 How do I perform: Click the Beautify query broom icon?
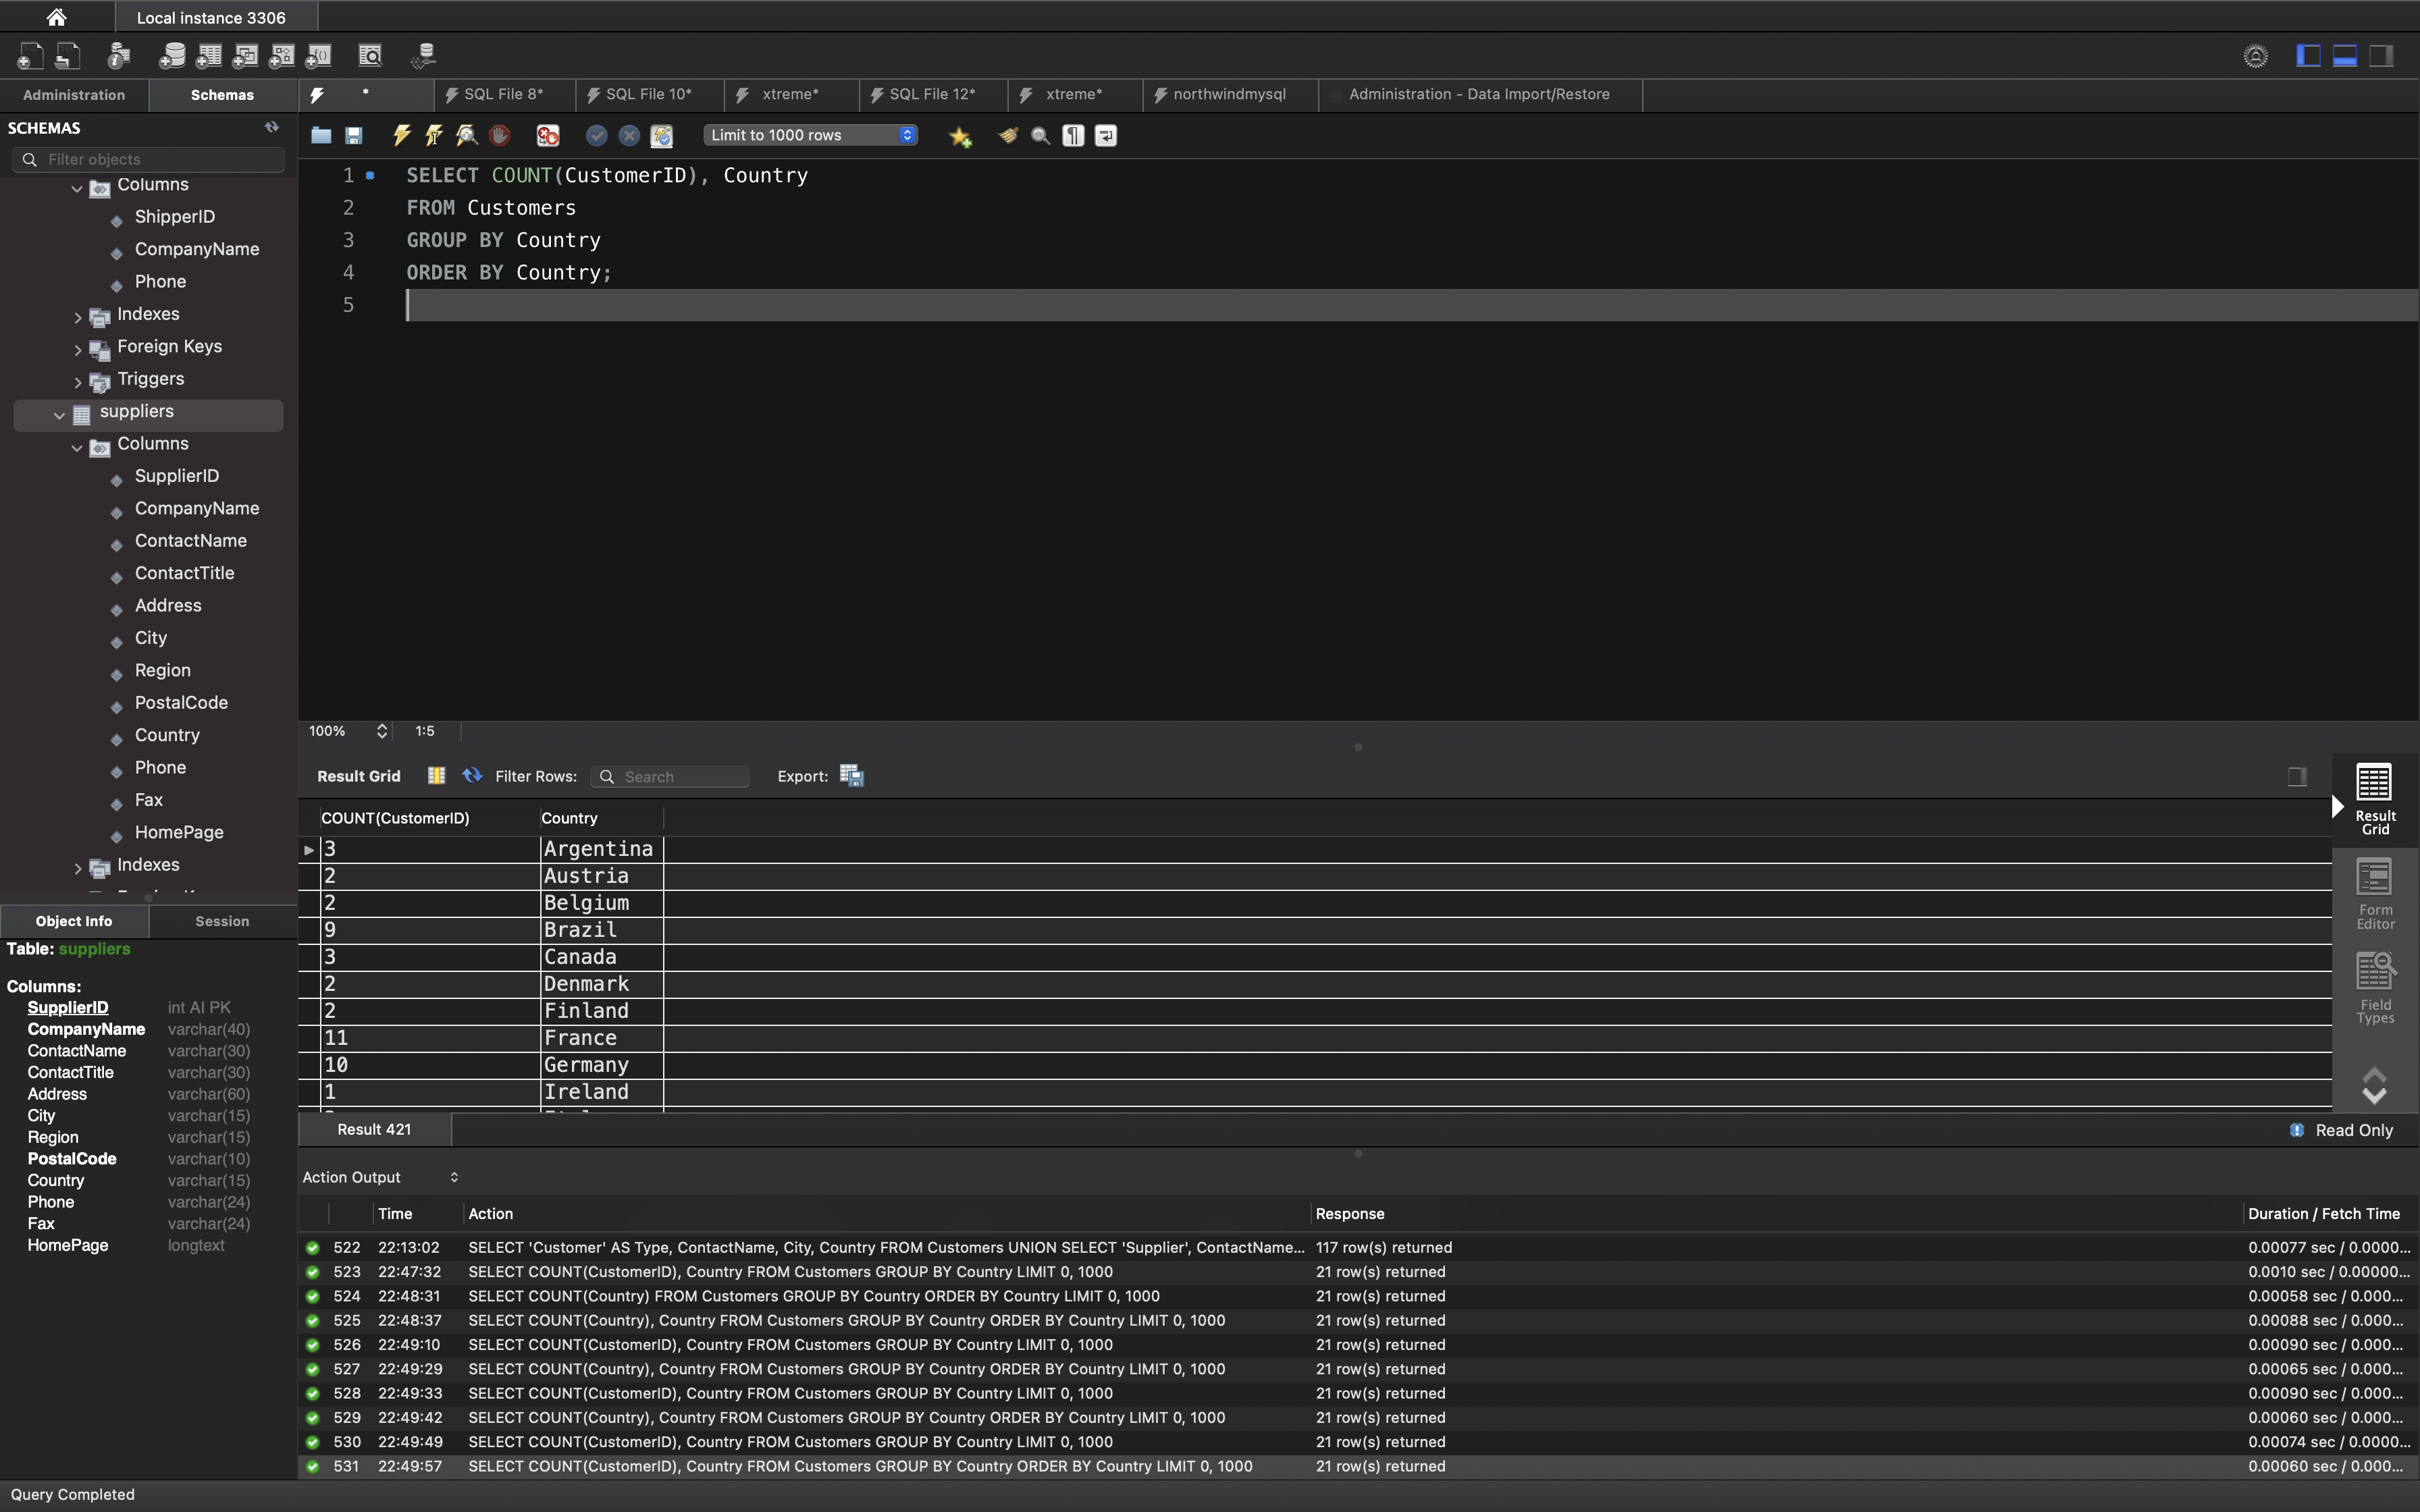1008,135
